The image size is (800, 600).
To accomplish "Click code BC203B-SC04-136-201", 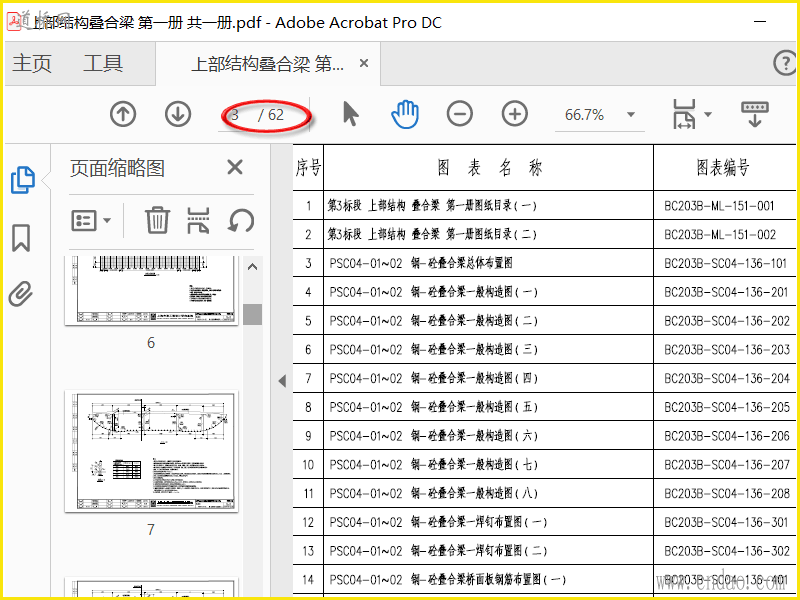I will 726,292.
